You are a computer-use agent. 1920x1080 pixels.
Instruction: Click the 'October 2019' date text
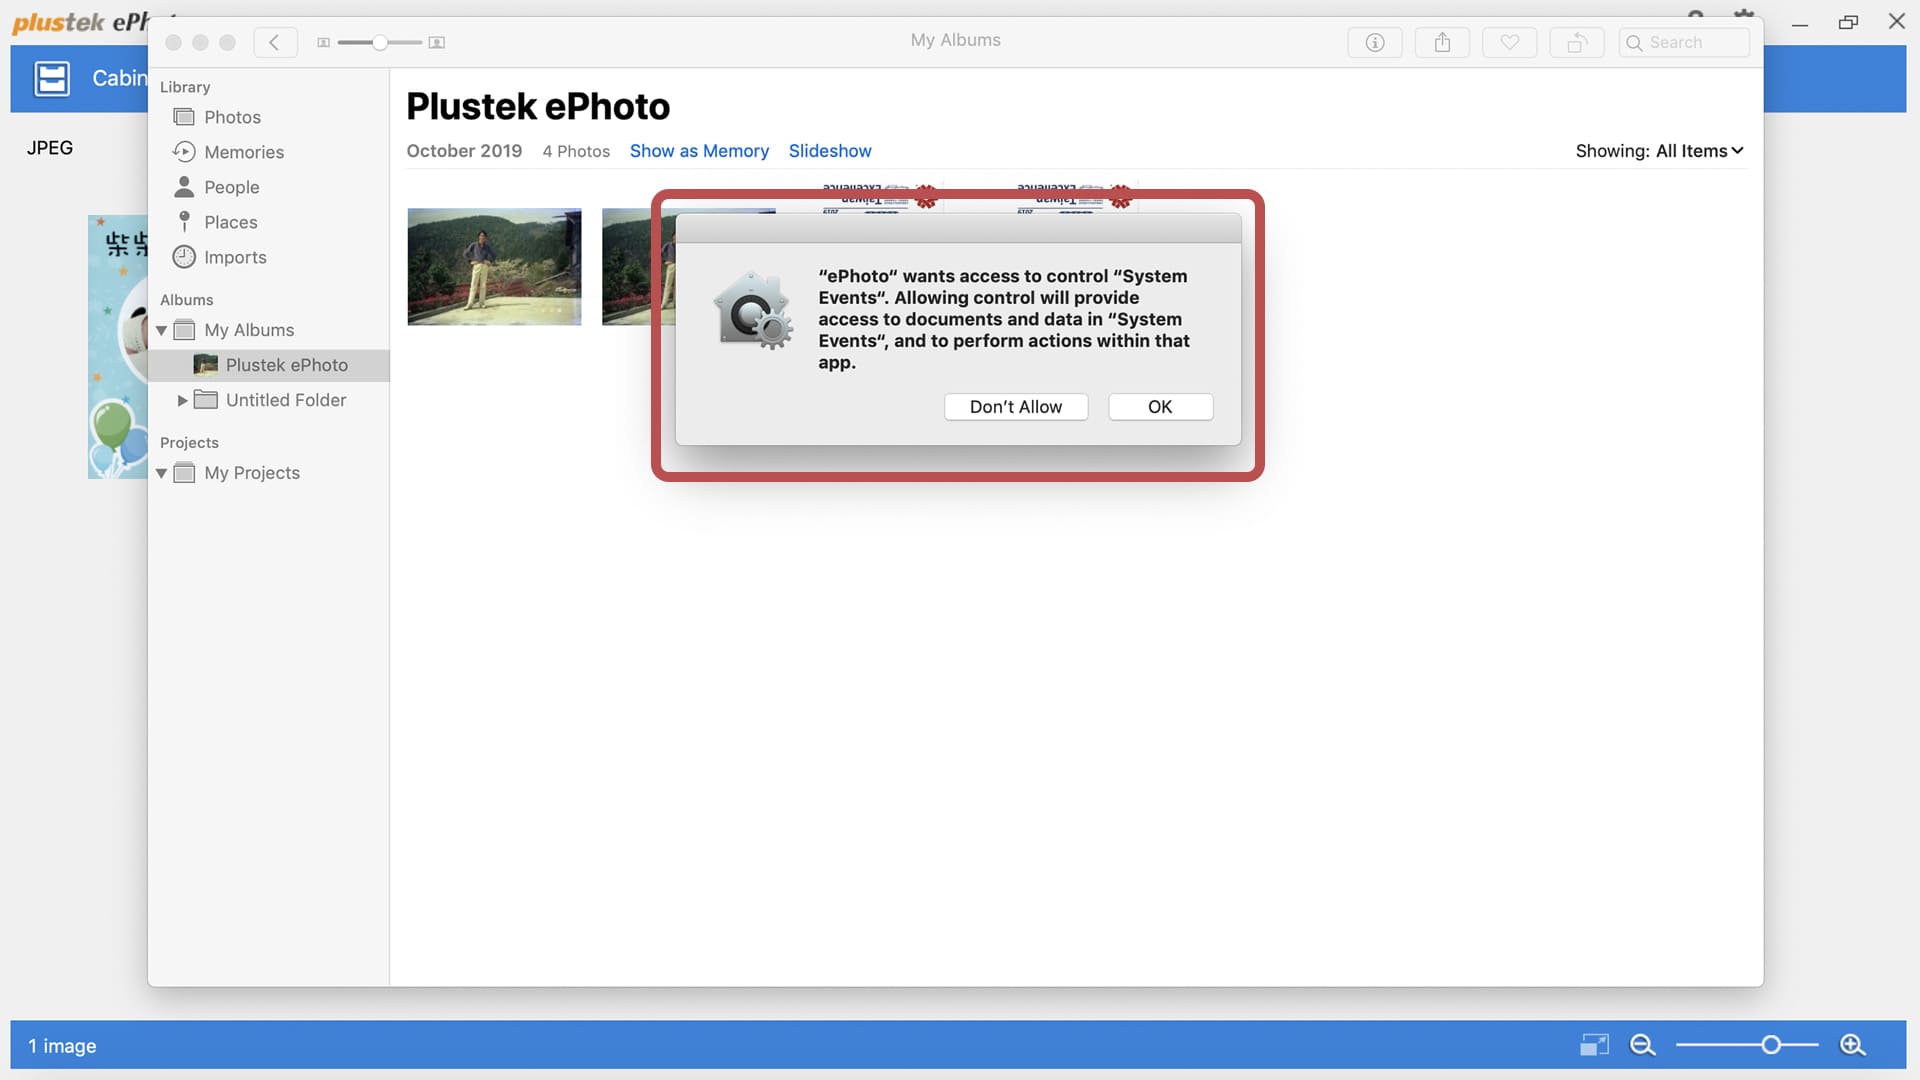point(464,151)
